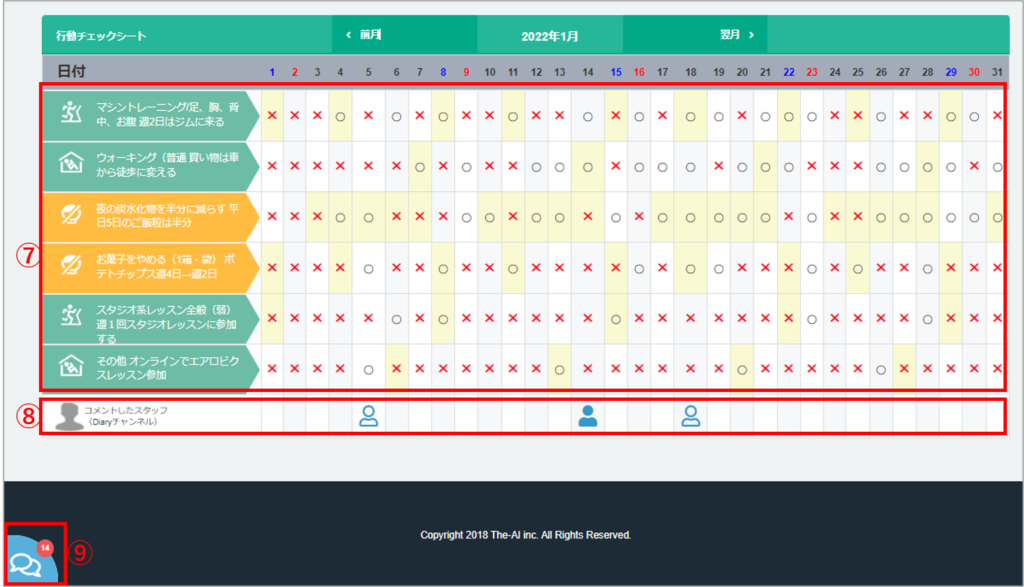1024x587 pixels.
Task: Click the meal icon for お菓子をやめる row
Action: tap(70, 267)
